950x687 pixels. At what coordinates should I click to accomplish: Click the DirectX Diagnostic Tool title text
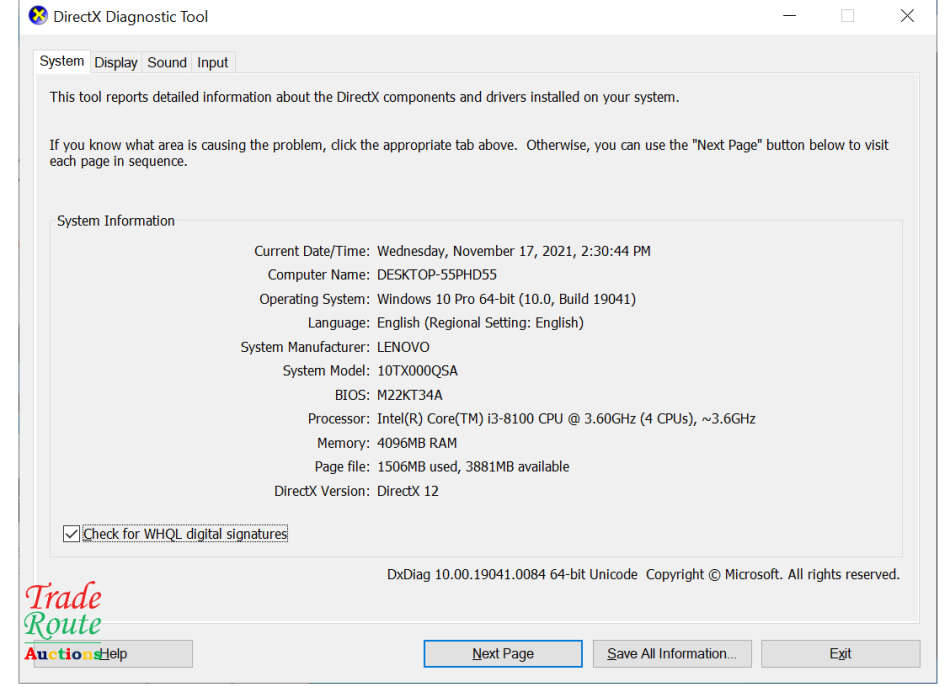pyautogui.click(x=131, y=17)
